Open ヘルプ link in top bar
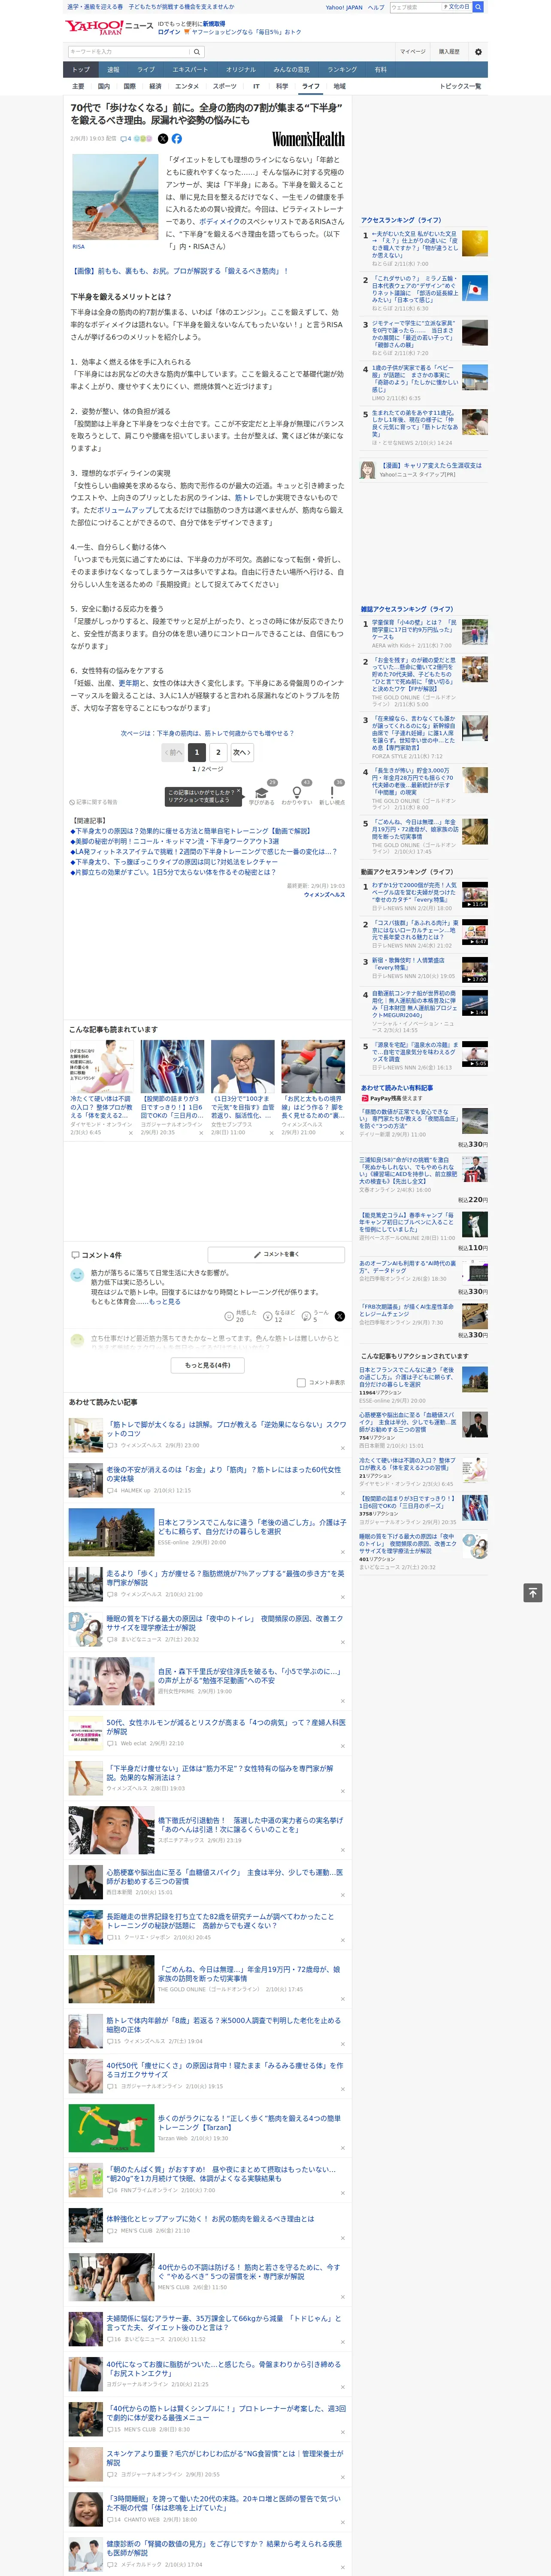The image size is (551, 2576). tap(375, 7)
